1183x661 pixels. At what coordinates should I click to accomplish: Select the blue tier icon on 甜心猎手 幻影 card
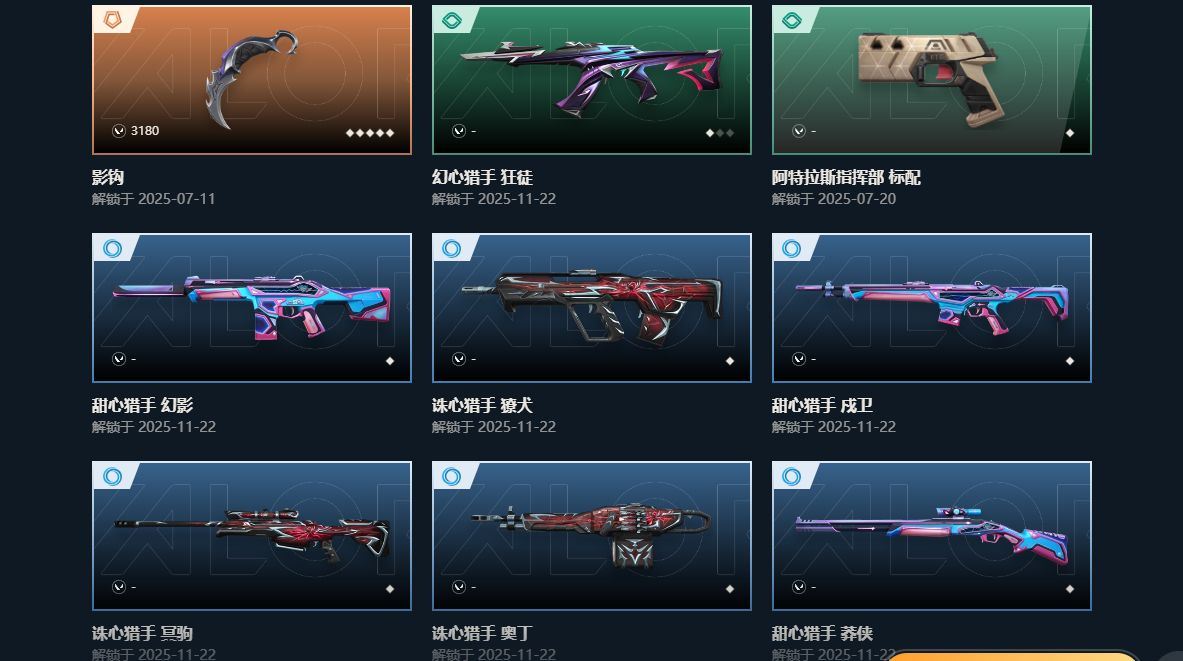[x=112, y=248]
